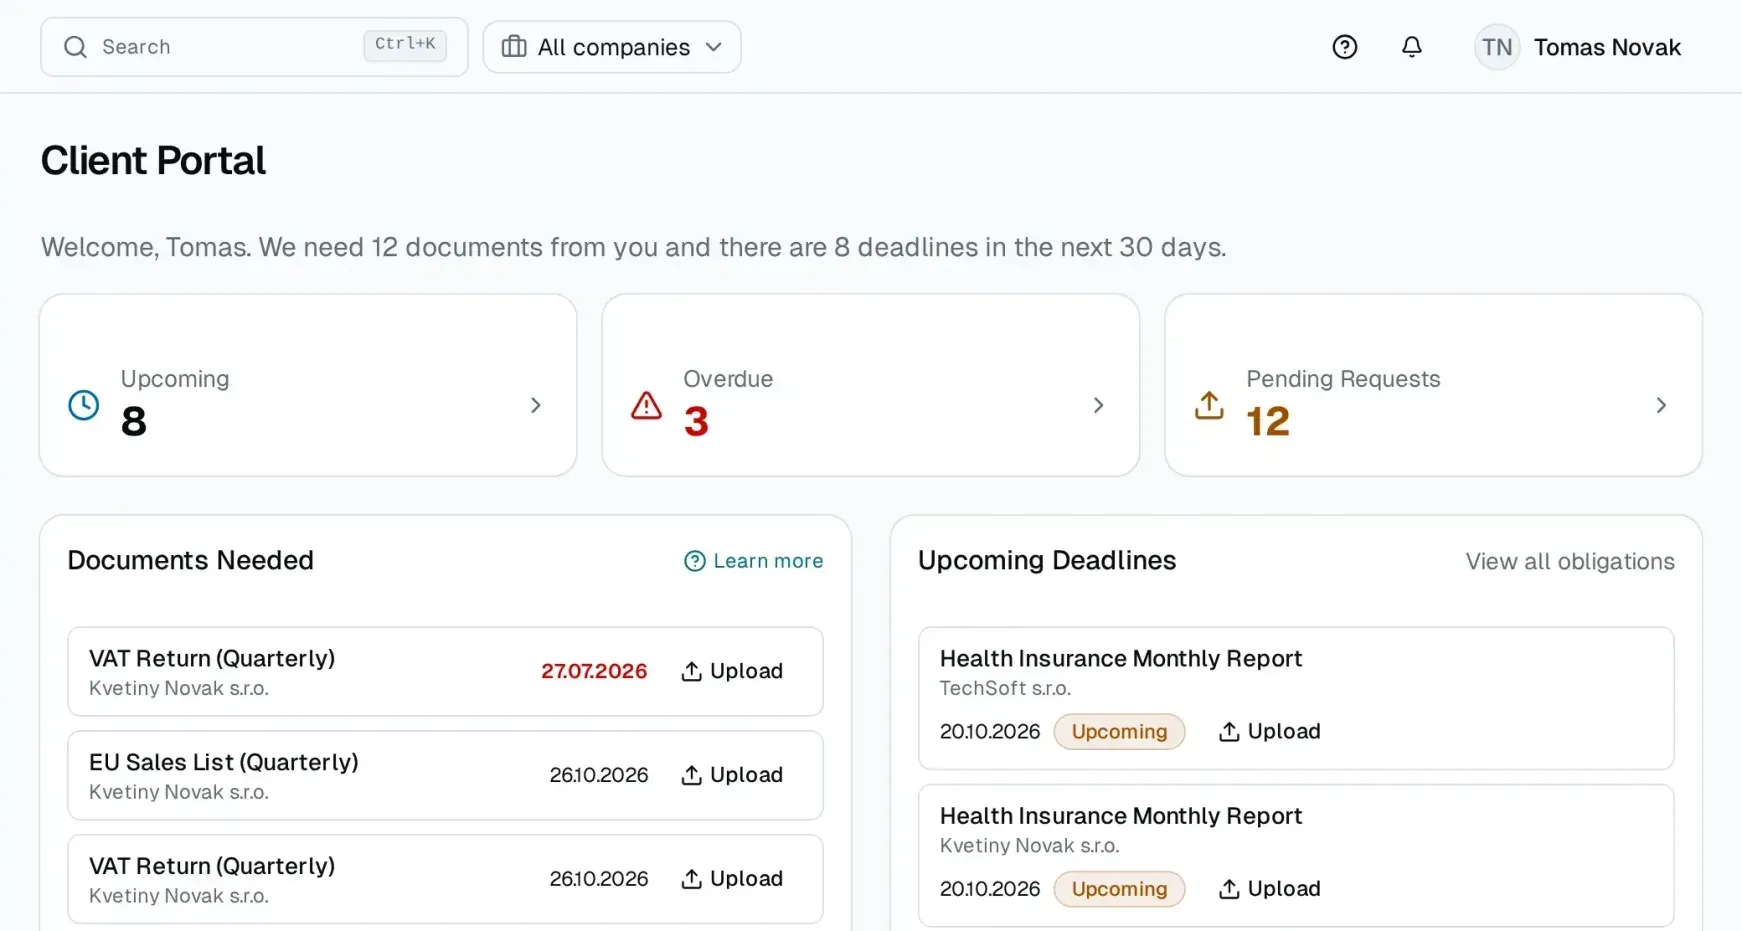Upload for TechSoft Health Insurance Monthly Report
The image size is (1742, 931).
[x=1270, y=732]
